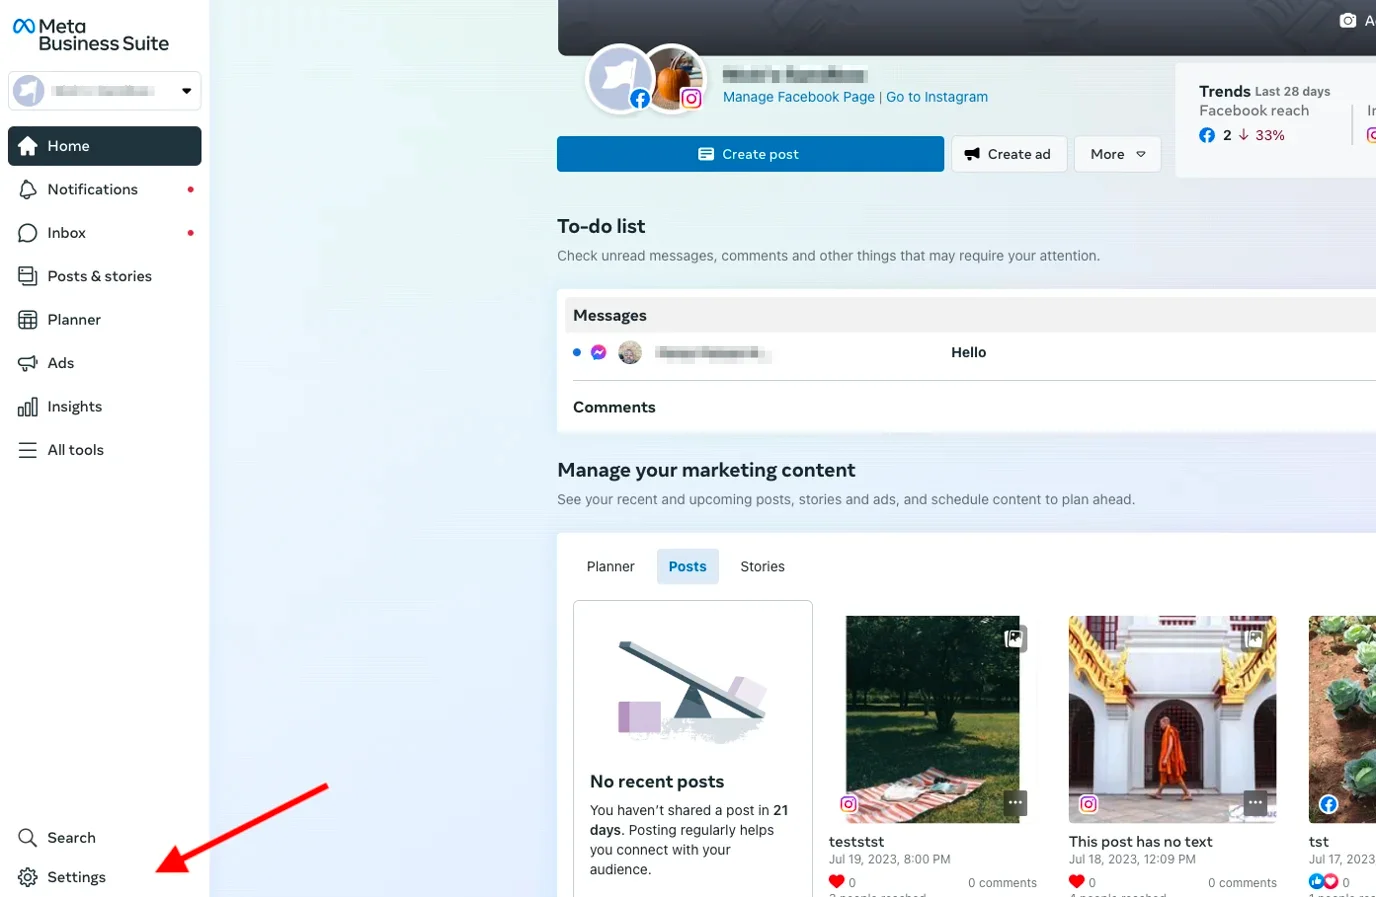1376x897 pixels.
Task: Open the Inbox
Action: tap(66, 232)
